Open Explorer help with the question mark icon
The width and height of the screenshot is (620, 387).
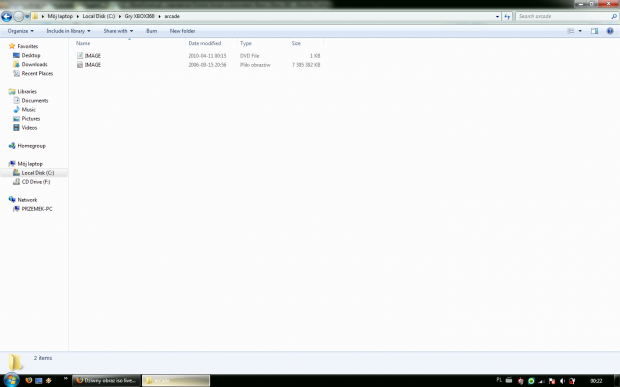point(610,31)
